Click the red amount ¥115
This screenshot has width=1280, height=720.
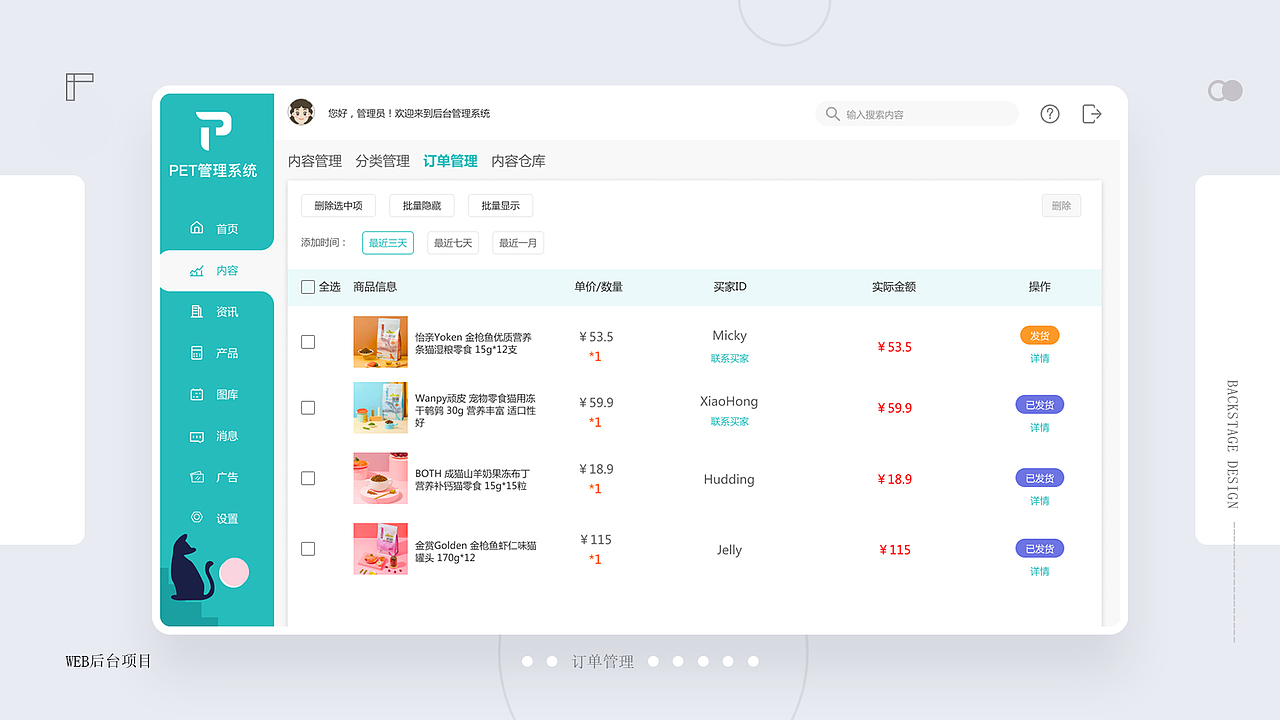pos(895,550)
